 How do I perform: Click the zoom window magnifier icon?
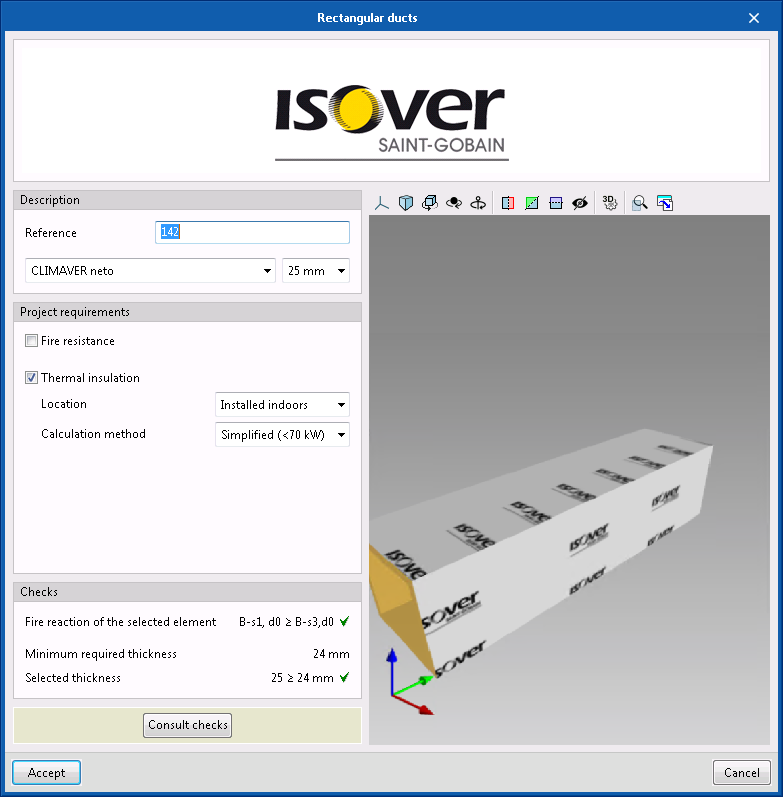click(x=640, y=203)
